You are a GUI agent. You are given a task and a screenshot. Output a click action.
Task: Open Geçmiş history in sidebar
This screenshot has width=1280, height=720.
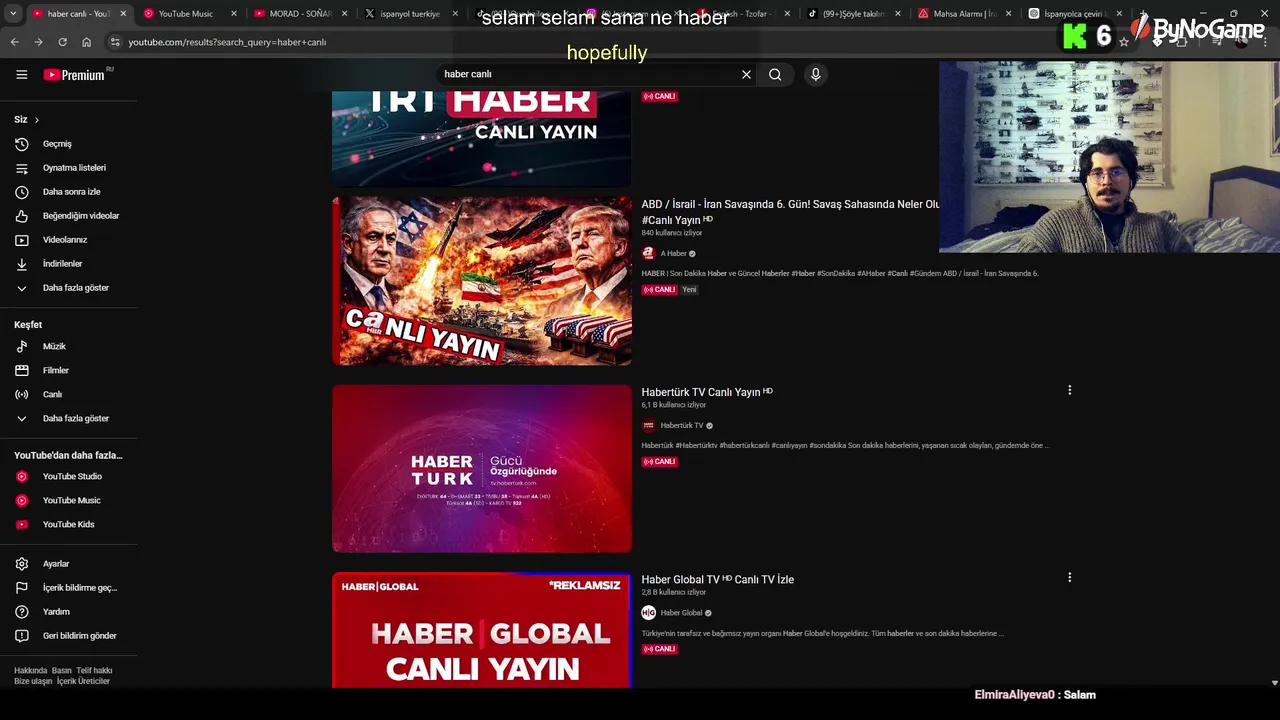click(x=69, y=144)
